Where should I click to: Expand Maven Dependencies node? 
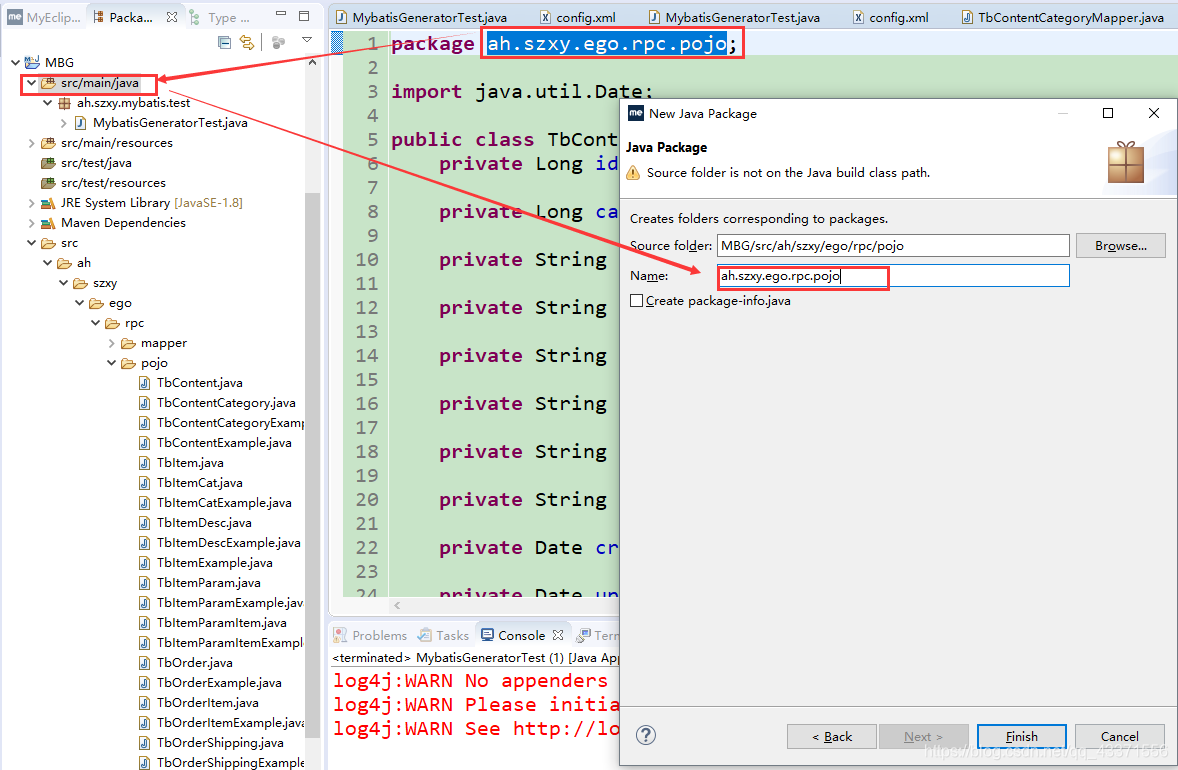31,222
